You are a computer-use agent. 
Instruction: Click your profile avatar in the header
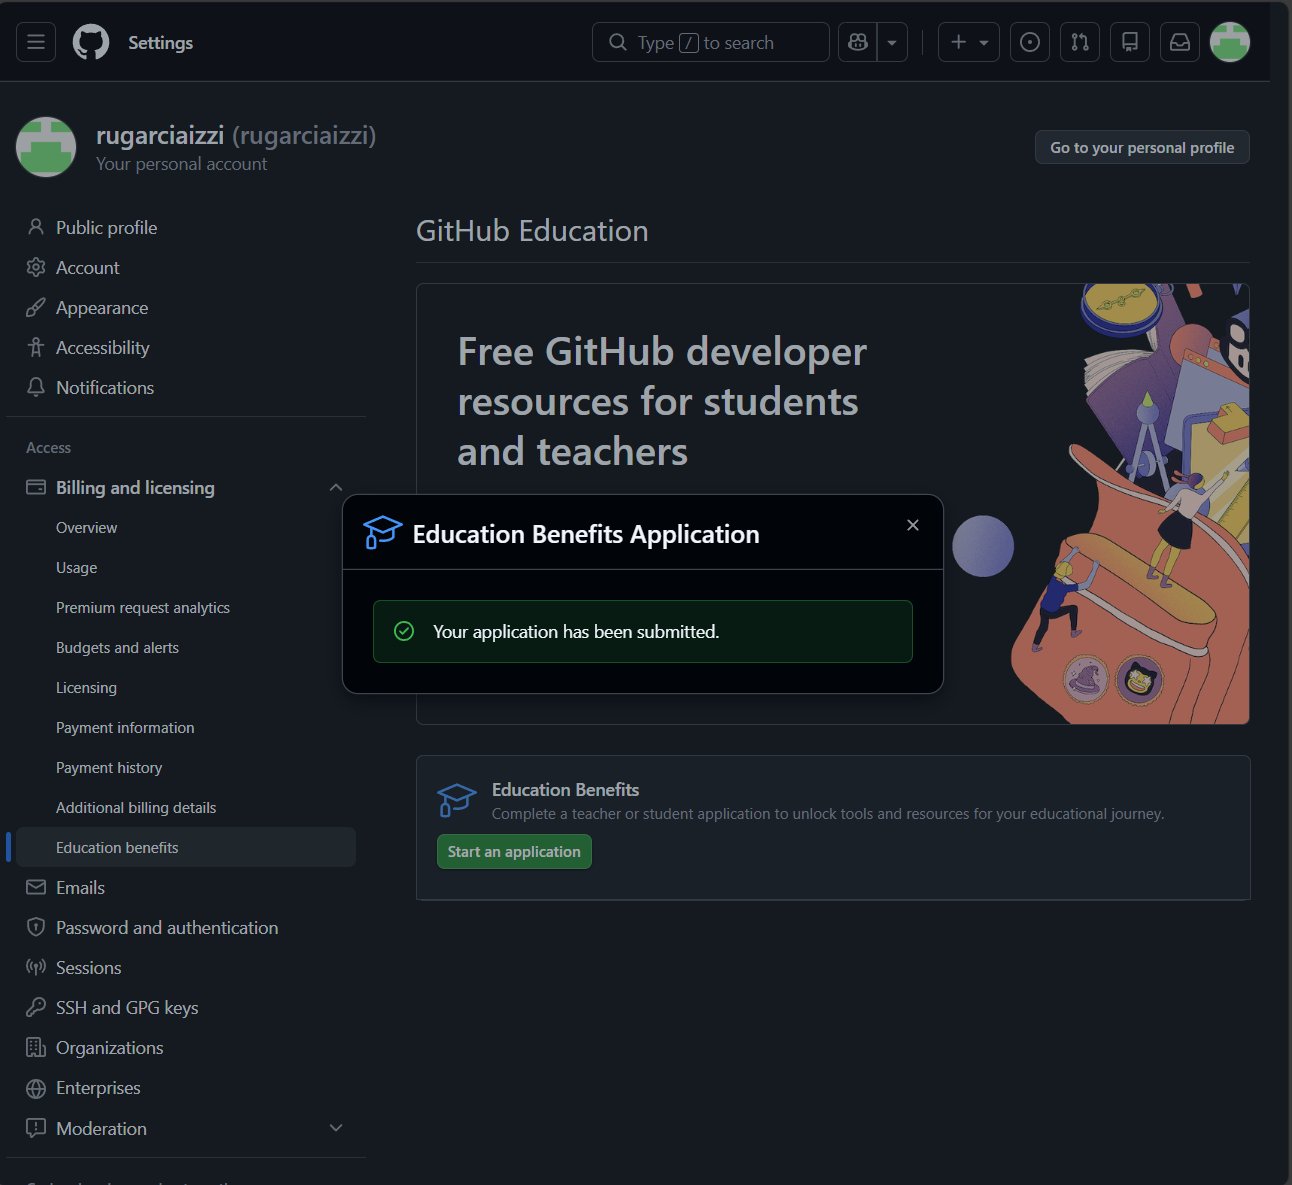tap(1230, 42)
